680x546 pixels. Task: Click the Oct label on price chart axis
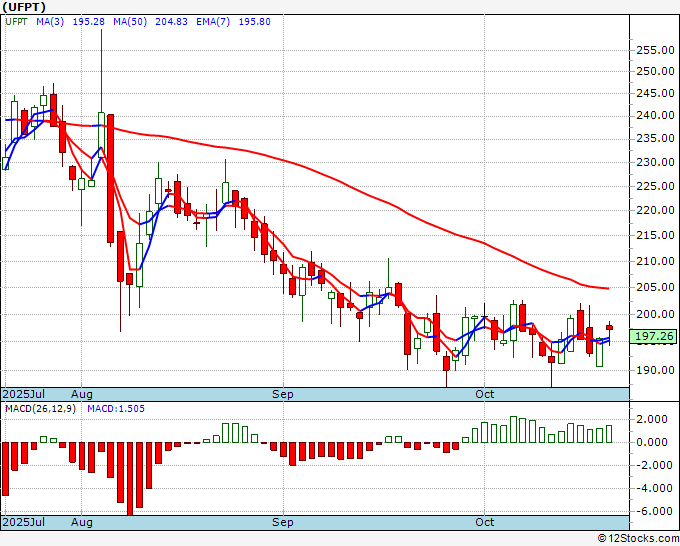[484, 394]
